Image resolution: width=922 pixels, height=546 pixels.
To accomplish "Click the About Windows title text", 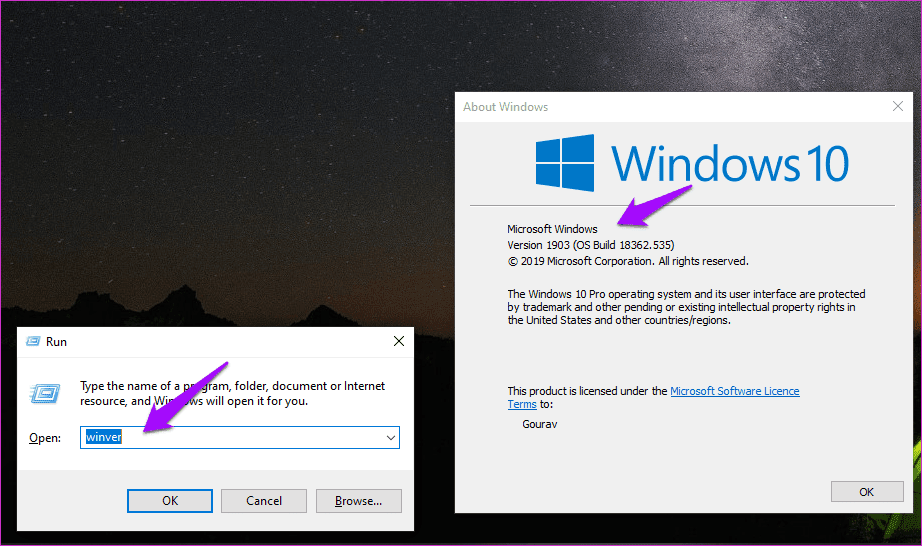I will point(505,107).
